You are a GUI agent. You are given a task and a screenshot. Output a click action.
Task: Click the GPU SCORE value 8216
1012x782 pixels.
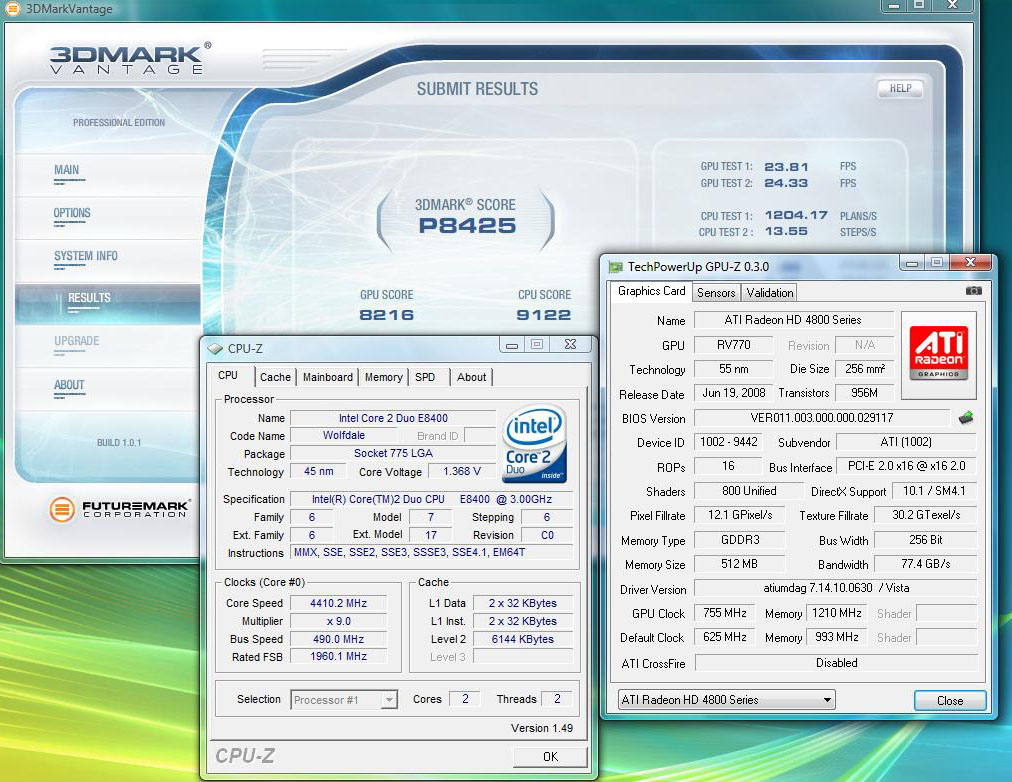point(387,315)
